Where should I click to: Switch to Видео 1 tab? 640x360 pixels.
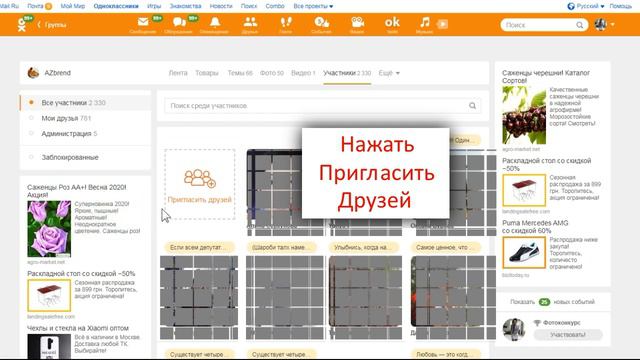tap(303, 73)
